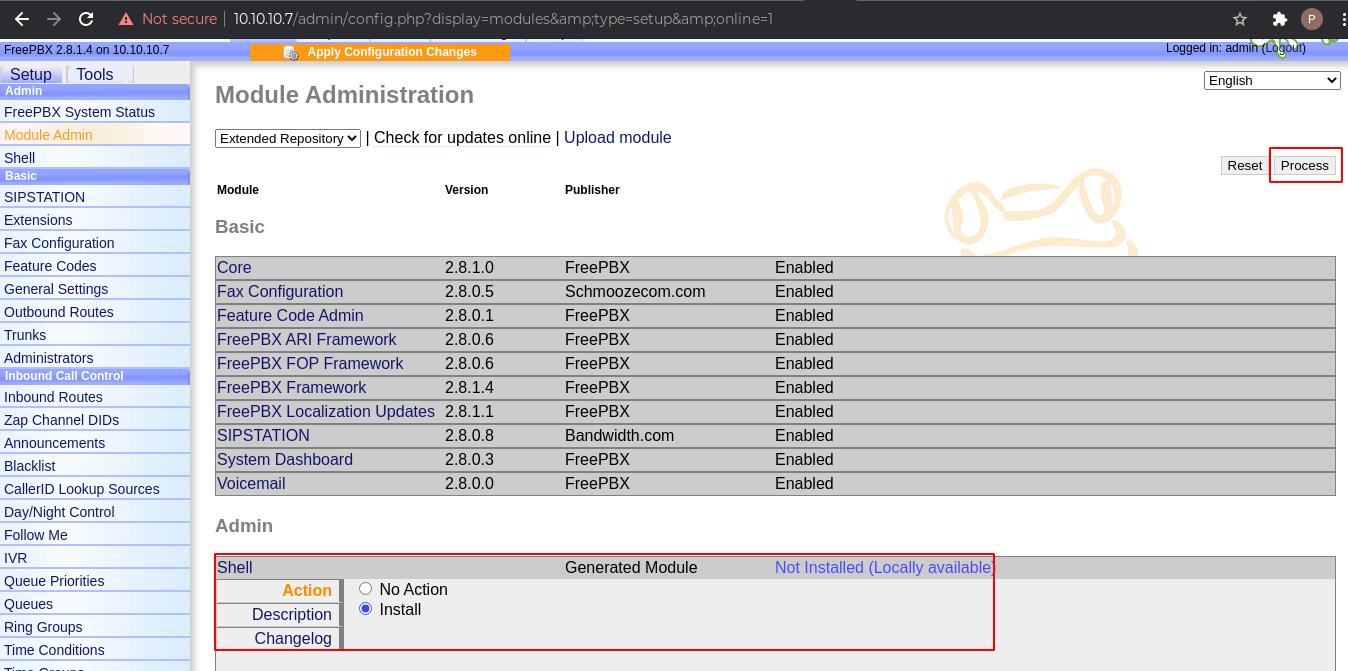Open Trunks in the sidebar

[x=94, y=335]
